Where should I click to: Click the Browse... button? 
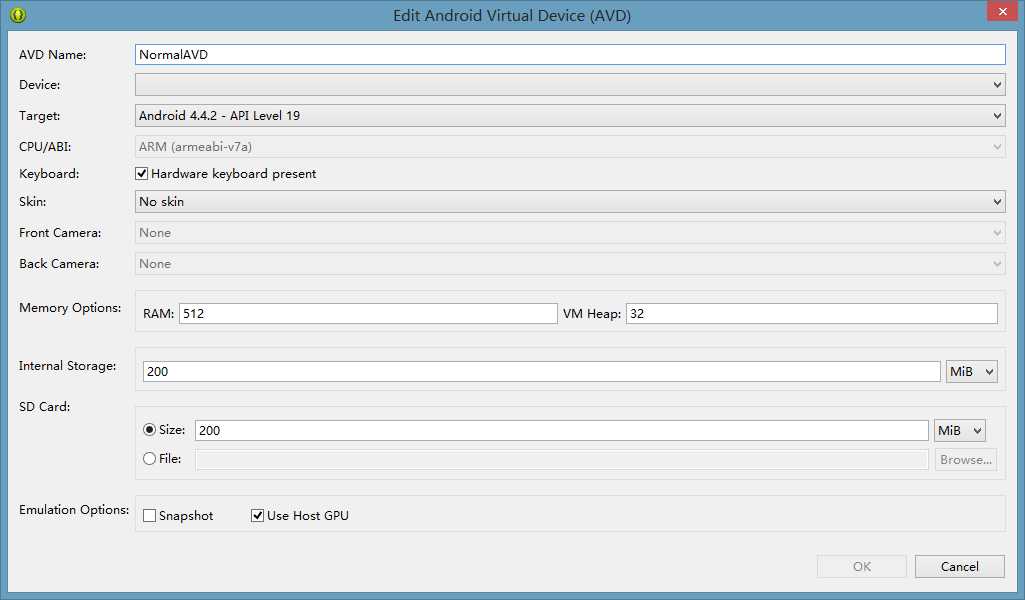(966, 459)
